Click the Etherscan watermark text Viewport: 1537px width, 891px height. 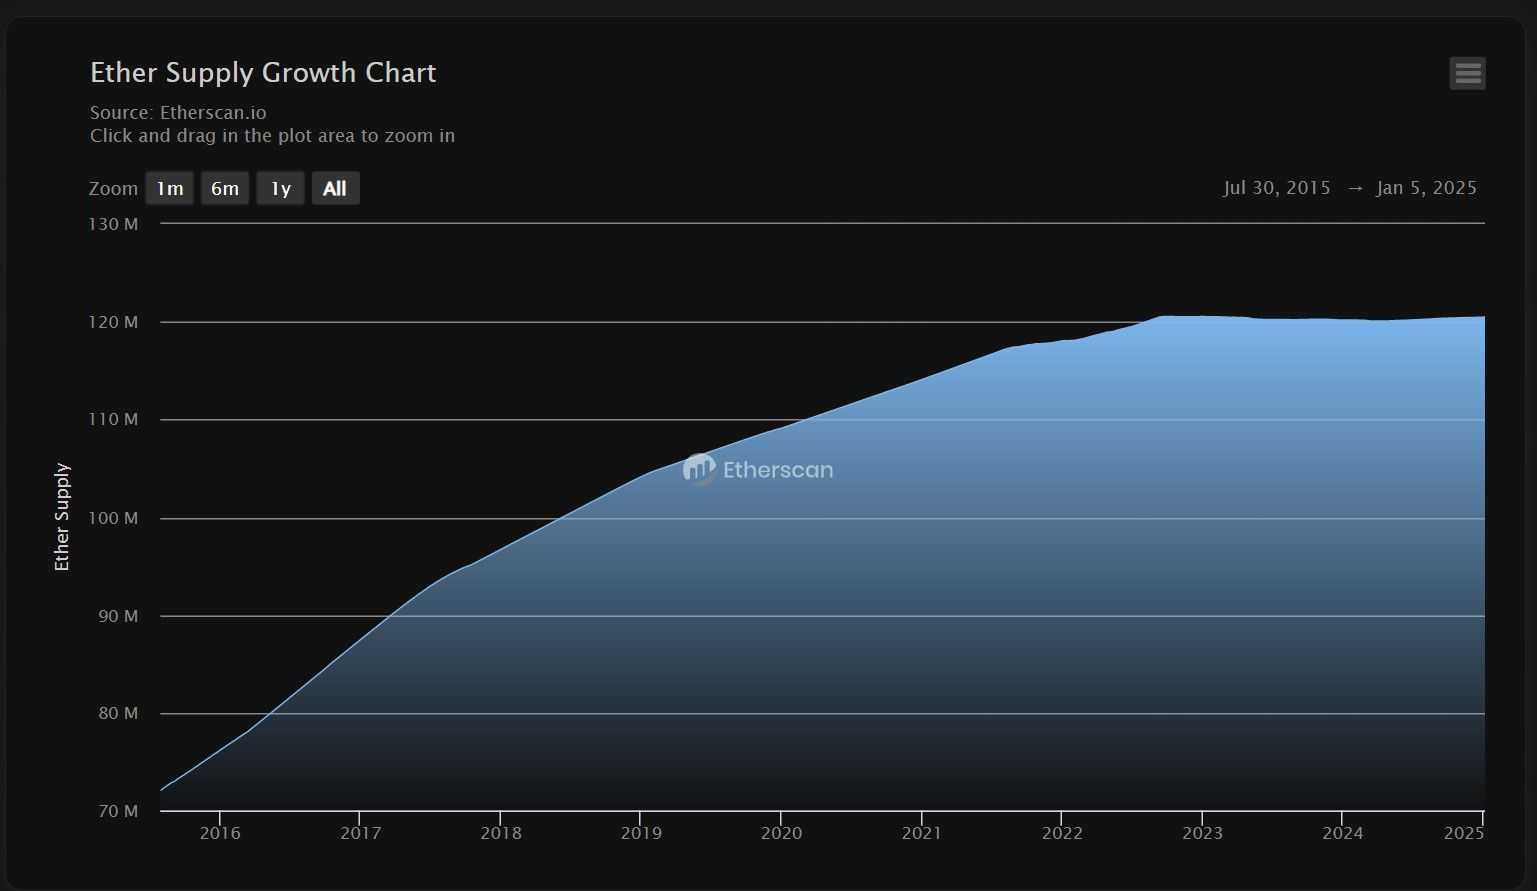777,470
